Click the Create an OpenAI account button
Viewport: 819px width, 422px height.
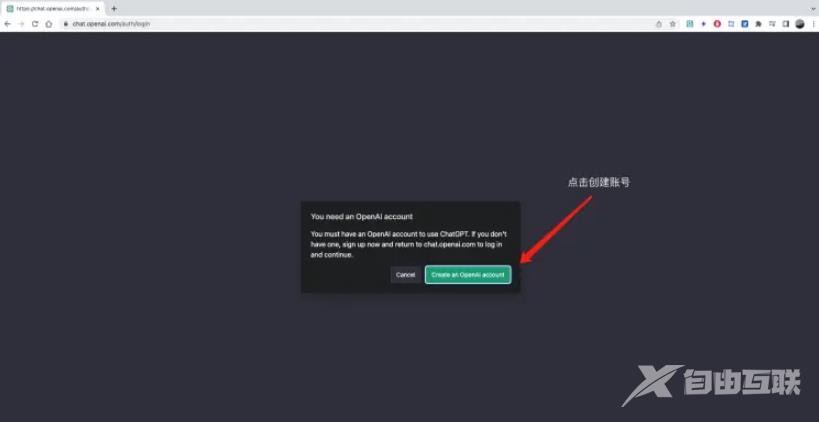[468, 275]
